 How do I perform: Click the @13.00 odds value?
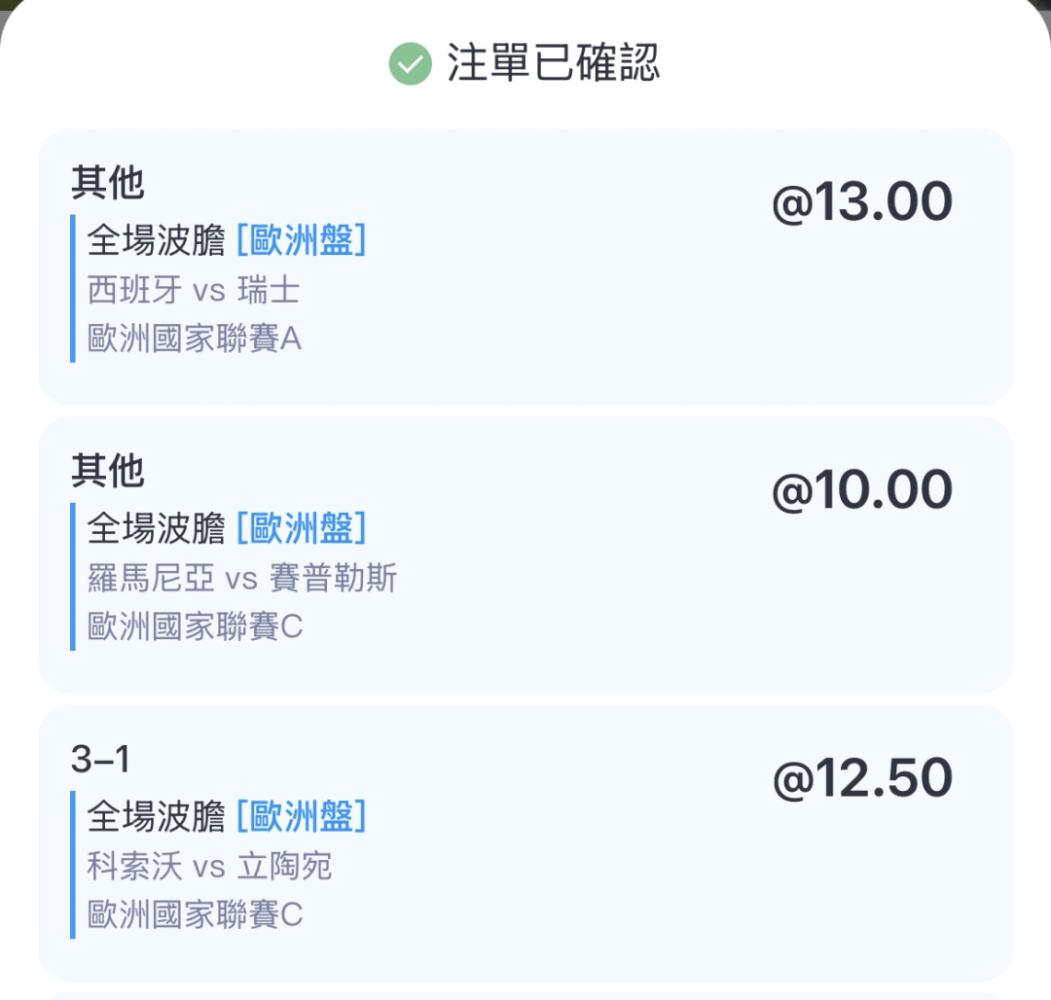coord(862,201)
